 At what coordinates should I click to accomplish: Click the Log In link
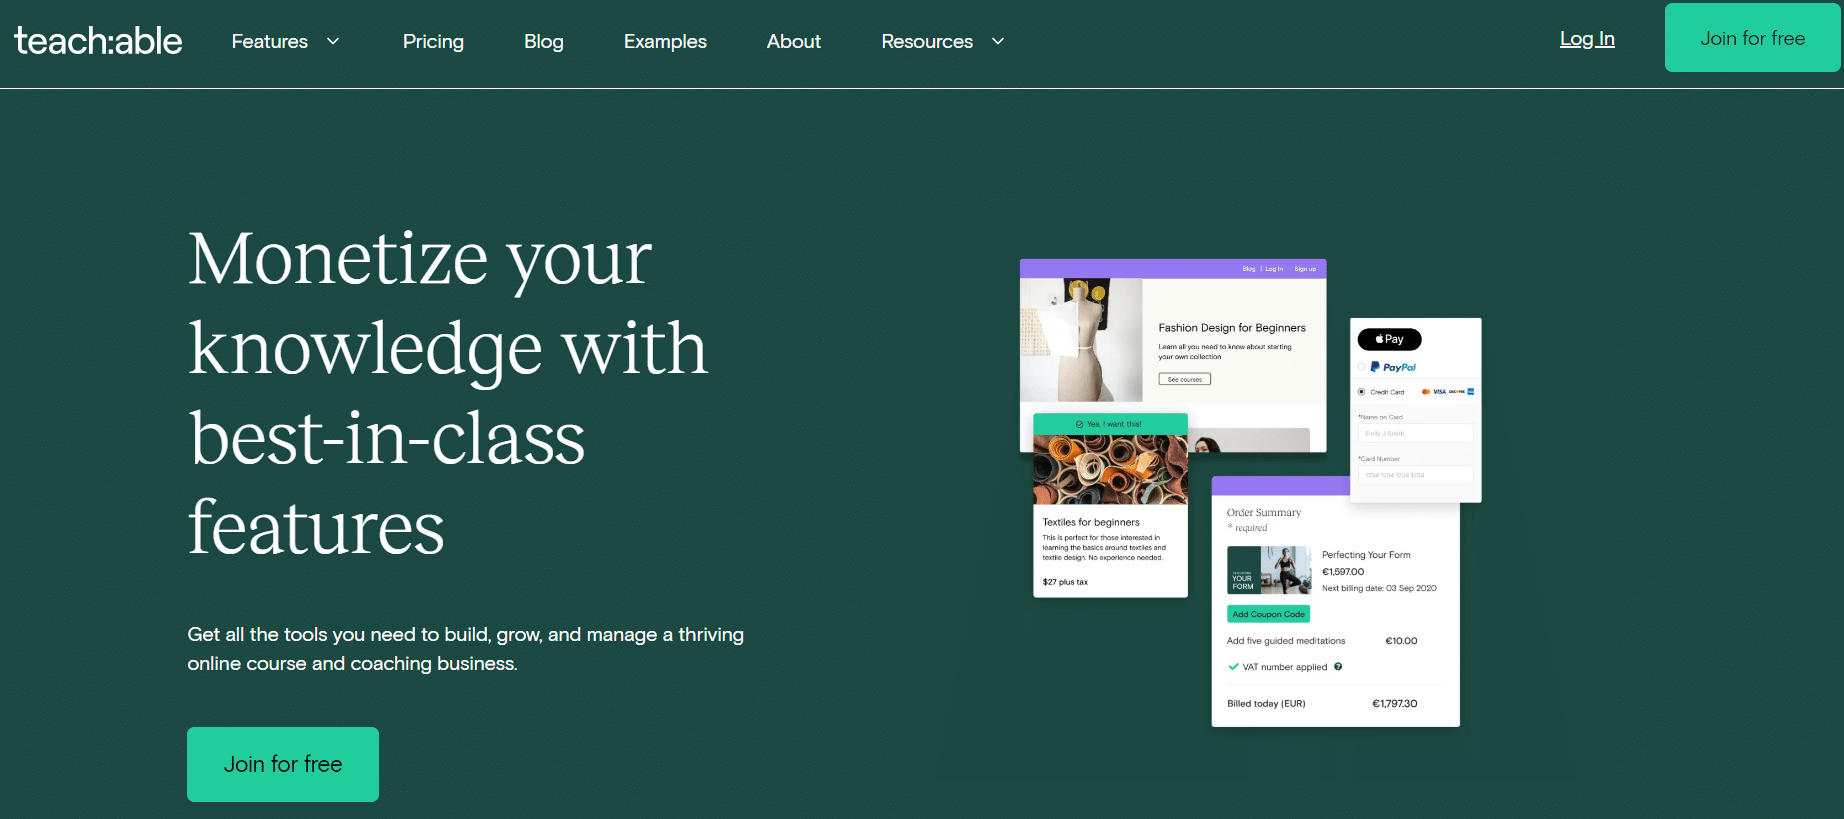click(x=1587, y=39)
